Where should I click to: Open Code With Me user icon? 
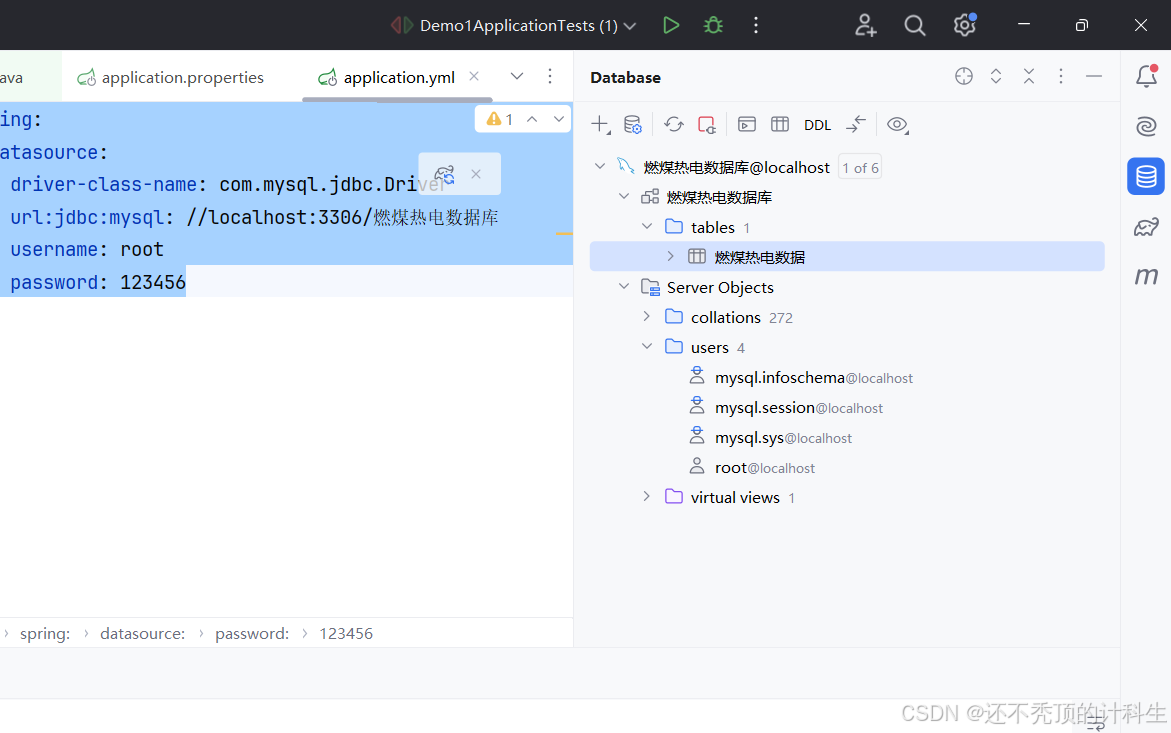866,25
